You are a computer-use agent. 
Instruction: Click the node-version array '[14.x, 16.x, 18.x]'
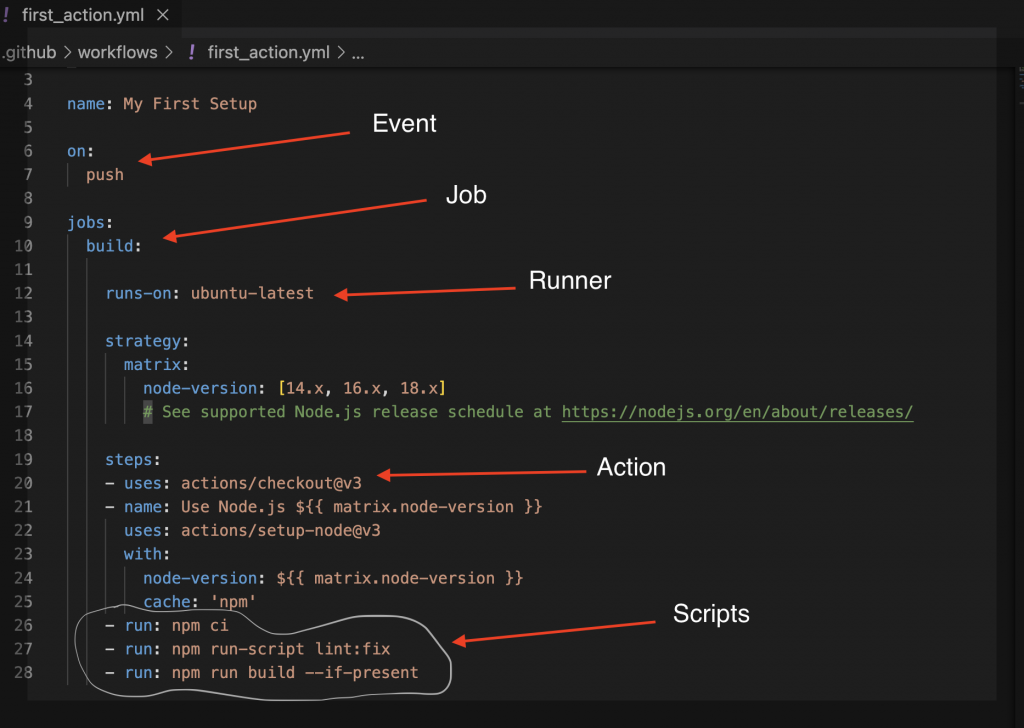(x=362, y=388)
